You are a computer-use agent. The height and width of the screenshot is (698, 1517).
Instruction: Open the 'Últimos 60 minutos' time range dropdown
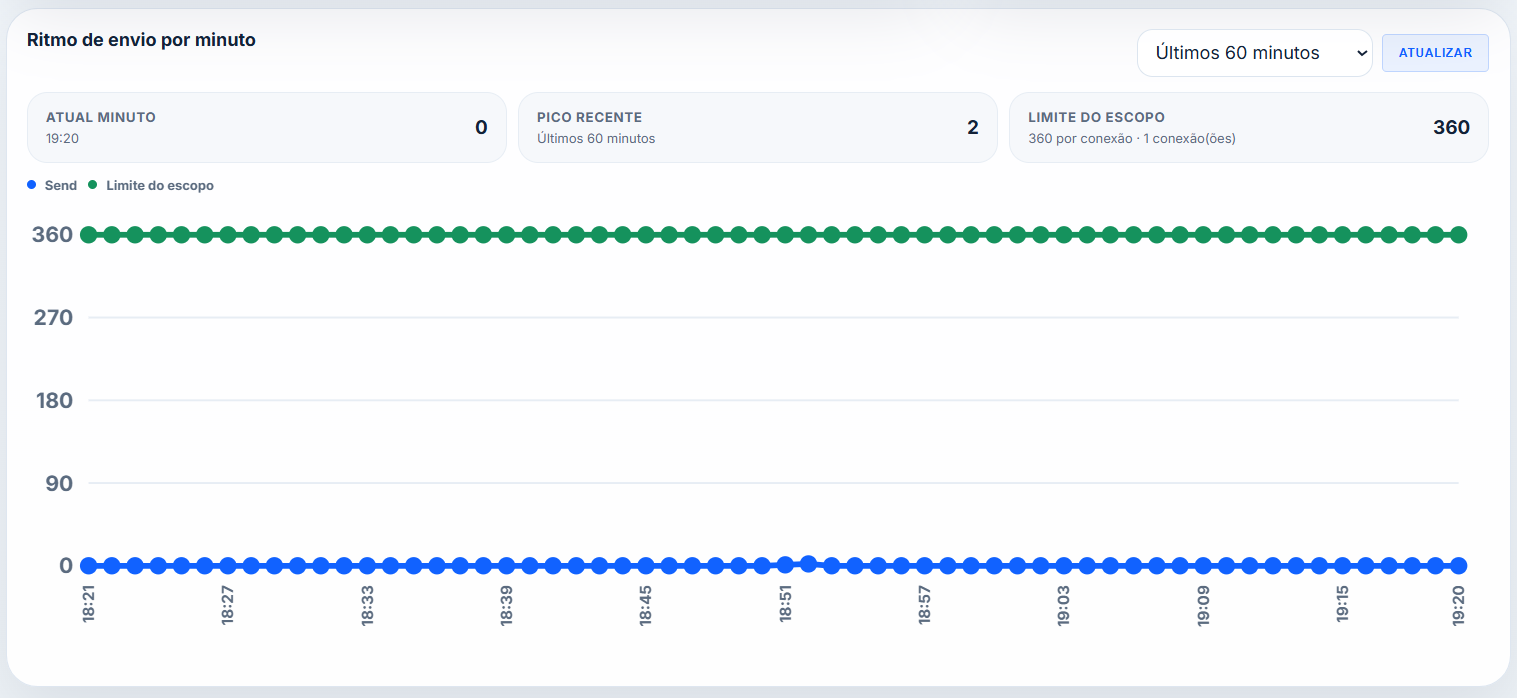coord(1254,53)
